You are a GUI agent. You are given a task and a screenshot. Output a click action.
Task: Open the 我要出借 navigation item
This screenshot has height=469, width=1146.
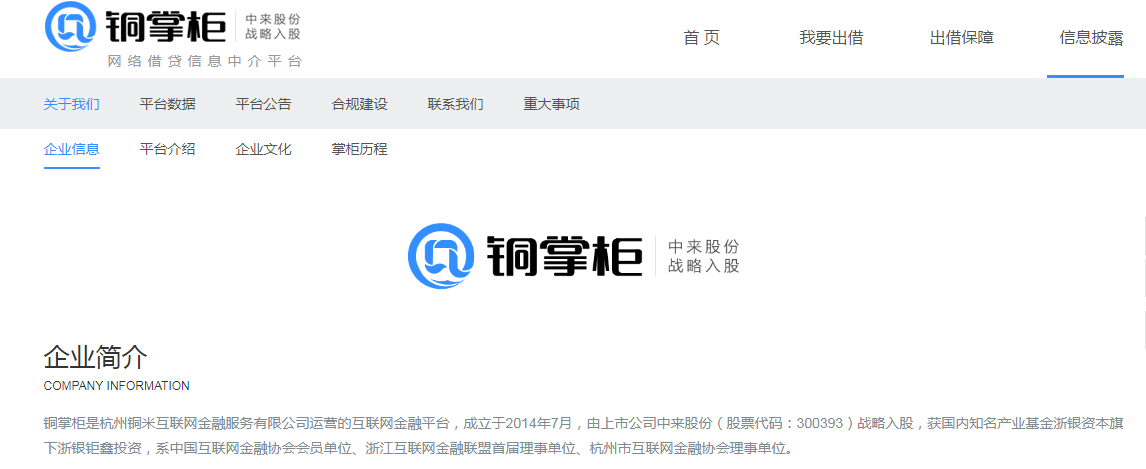831,38
